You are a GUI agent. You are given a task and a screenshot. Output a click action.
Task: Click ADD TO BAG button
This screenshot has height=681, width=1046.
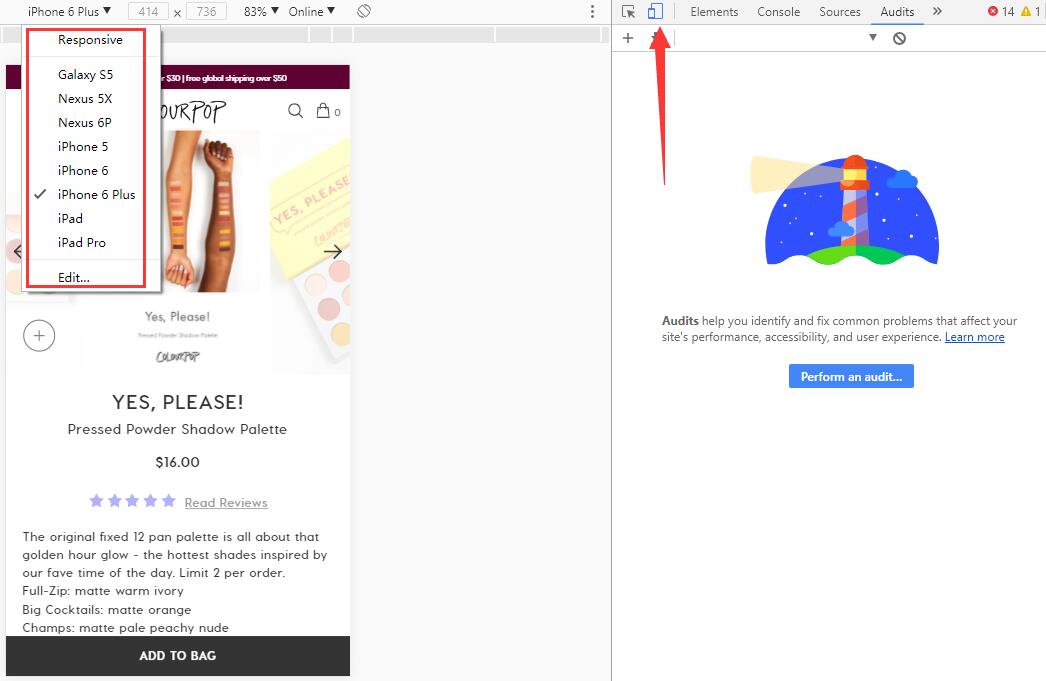pos(177,656)
